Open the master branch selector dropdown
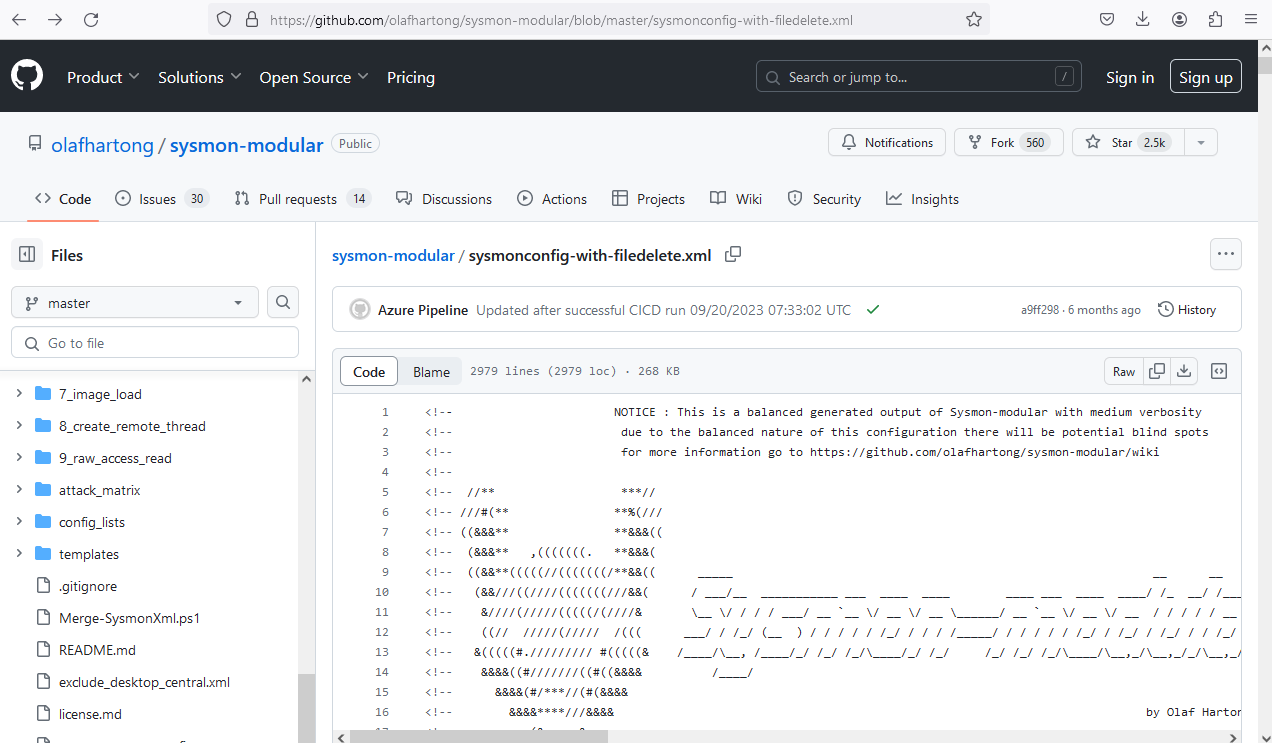The width and height of the screenshot is (1272, 743). pos(135,303)
